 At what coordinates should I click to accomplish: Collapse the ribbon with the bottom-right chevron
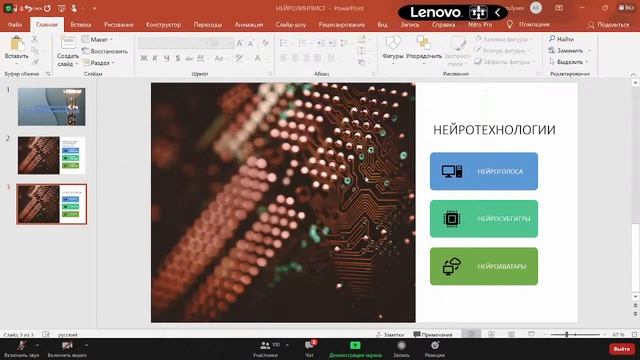pyautogui.click(x=633, y=74)
